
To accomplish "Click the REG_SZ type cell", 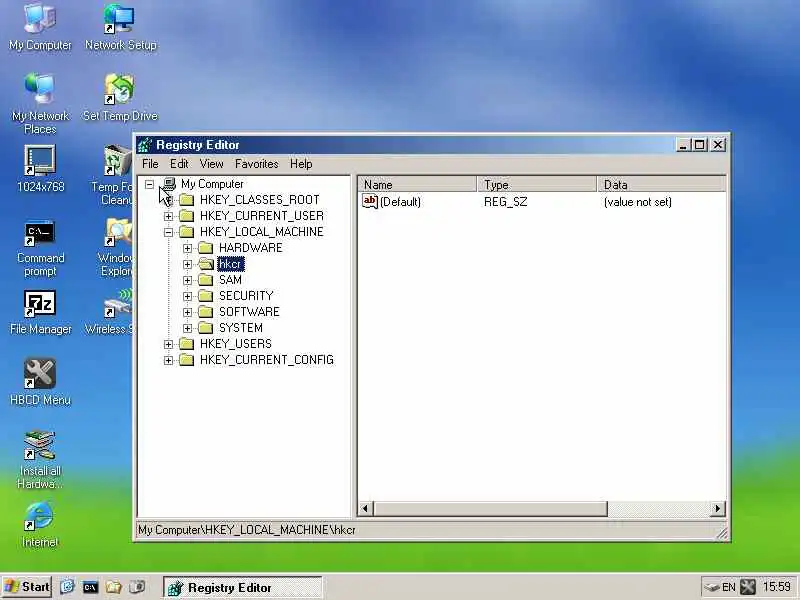I will point(506,202).
